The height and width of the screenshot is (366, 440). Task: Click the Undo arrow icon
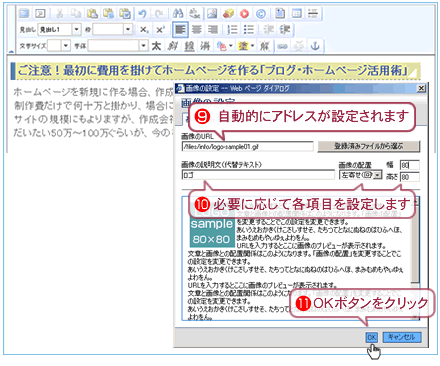pyautogui.click(x=143, y=14)
